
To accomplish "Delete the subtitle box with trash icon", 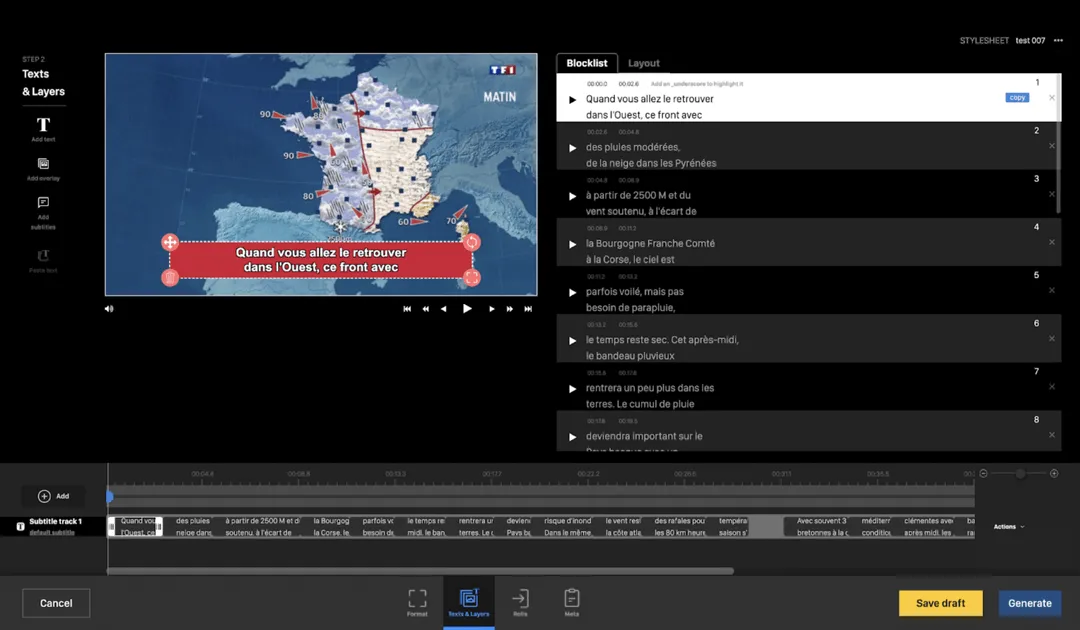I will pyautogui.click(x=170, y=277).
